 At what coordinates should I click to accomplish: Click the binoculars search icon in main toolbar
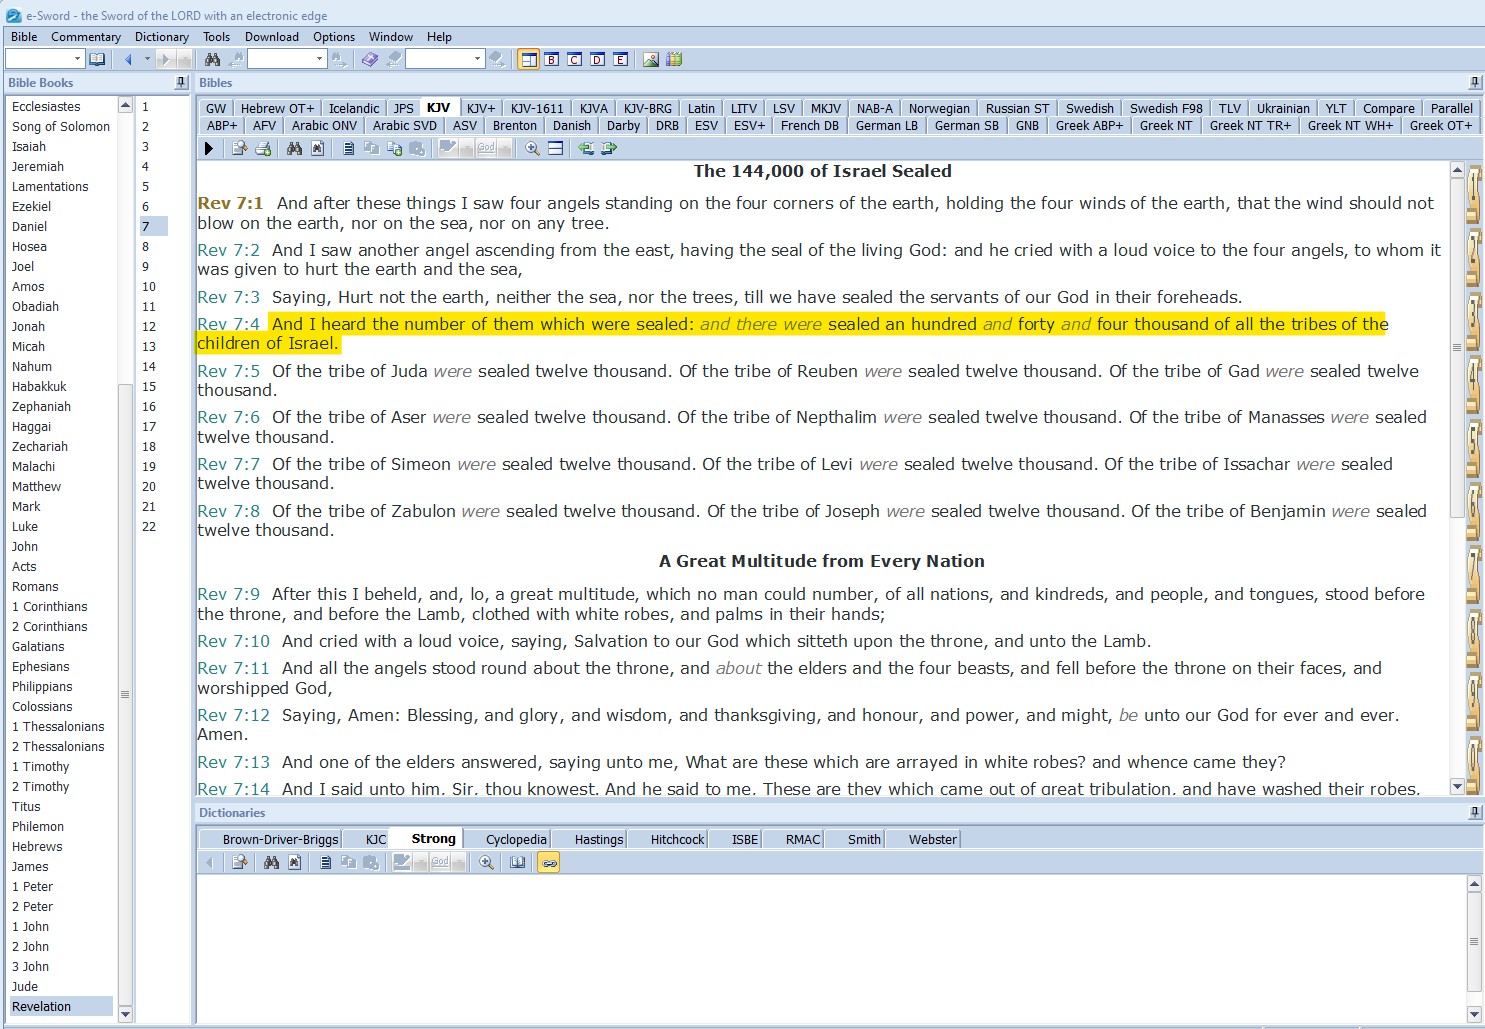click(212, 60)
